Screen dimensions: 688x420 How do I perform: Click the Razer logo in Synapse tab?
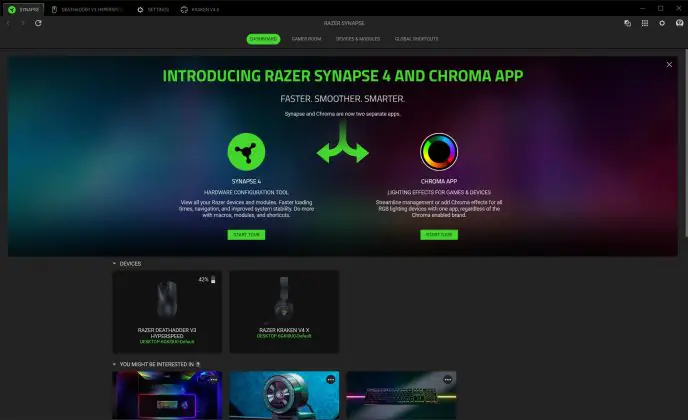click(x=12, y=10)
